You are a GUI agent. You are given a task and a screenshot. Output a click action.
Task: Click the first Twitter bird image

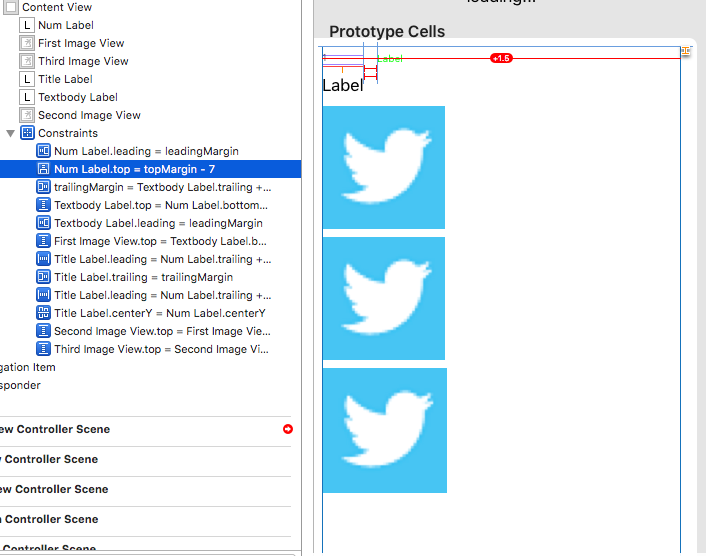coord(384,167)
